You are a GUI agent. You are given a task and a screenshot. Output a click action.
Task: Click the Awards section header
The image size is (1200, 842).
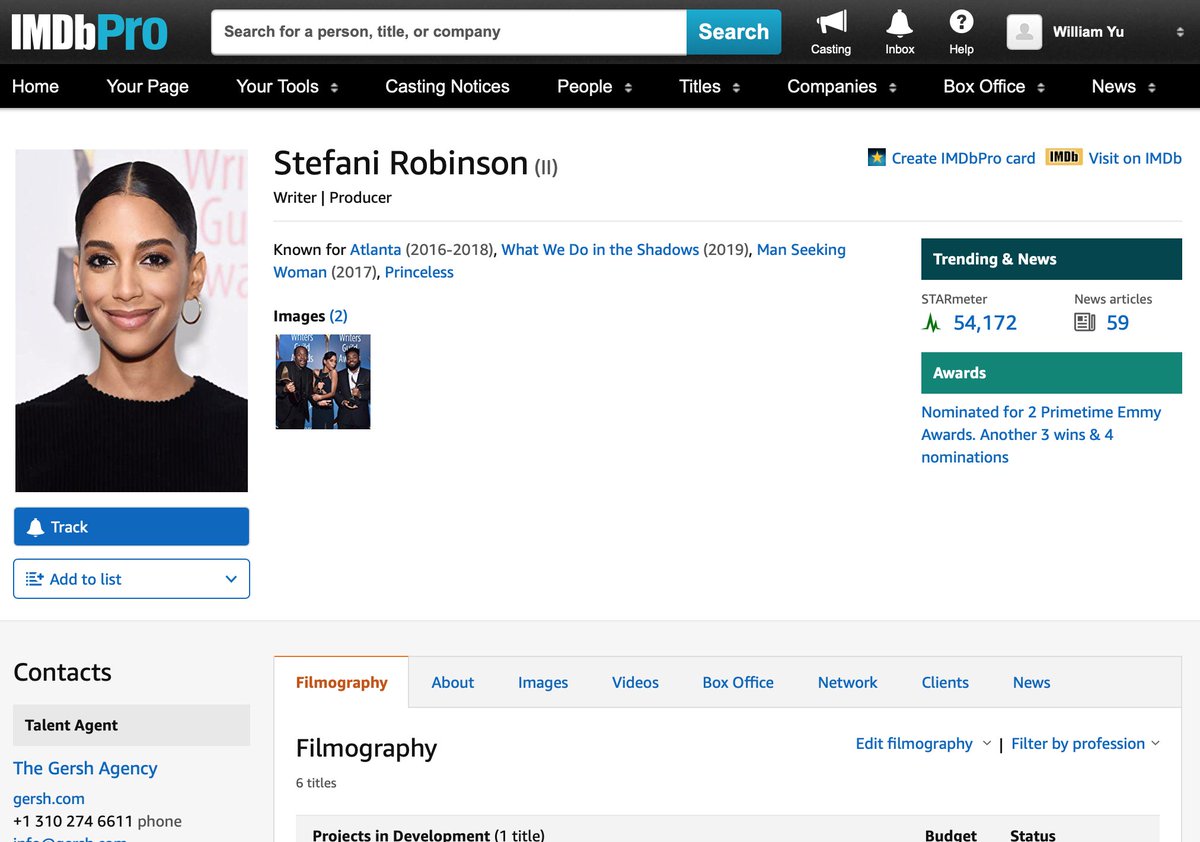coord(1051,373)
